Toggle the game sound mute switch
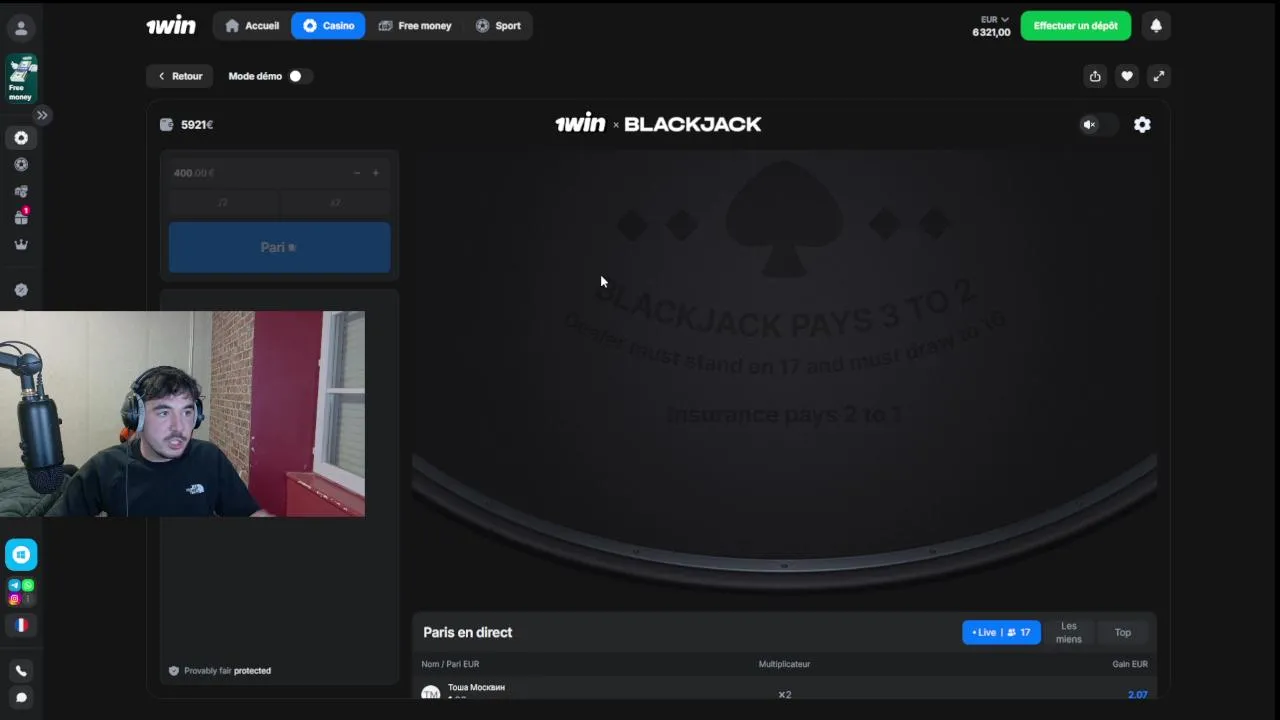The width and height of the screenshot is (1280, 720). (x=1097, y=125)
